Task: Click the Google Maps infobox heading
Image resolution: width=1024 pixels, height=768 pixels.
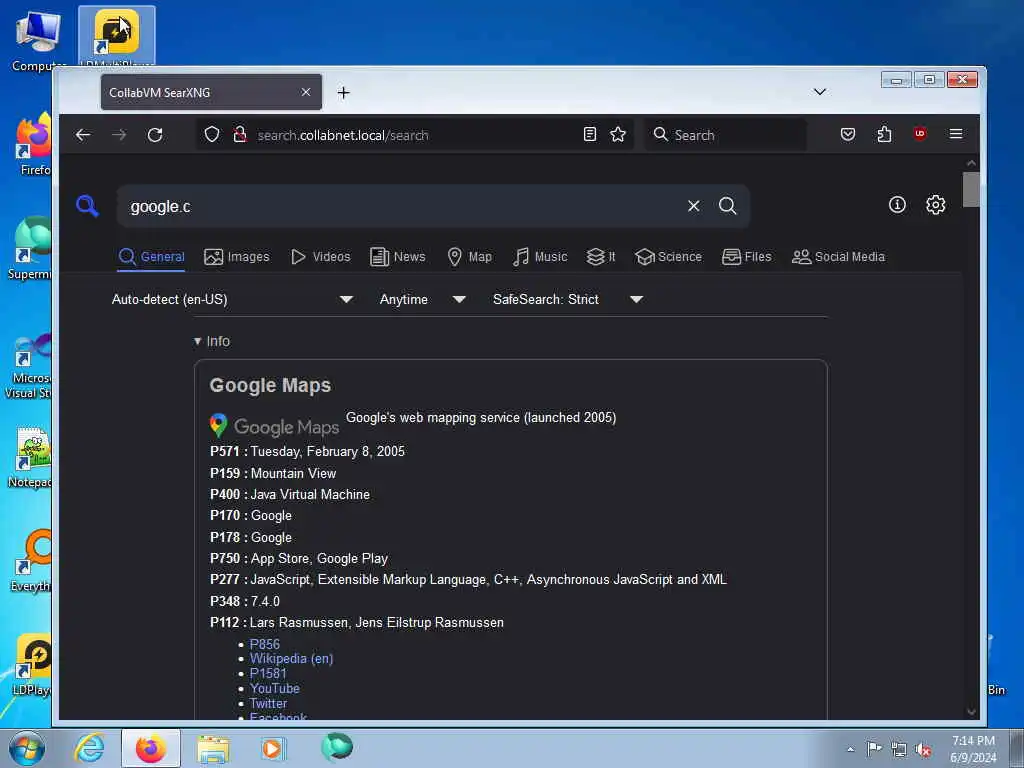Action: coord(270,385)
